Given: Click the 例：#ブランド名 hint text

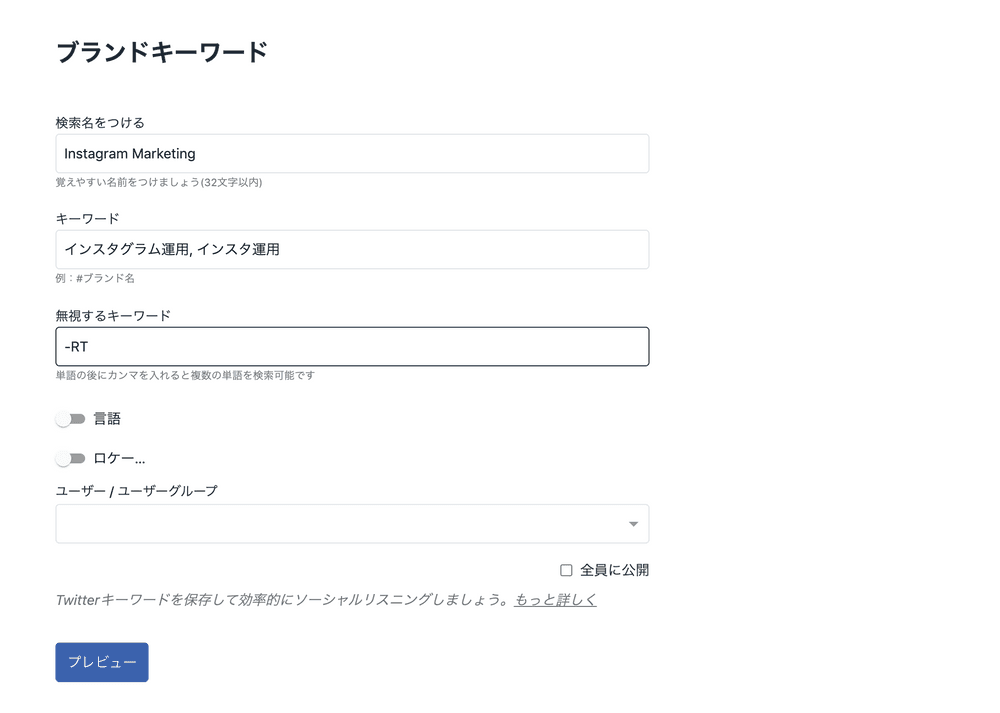Looking at the screenshot, I should (95, 279).
